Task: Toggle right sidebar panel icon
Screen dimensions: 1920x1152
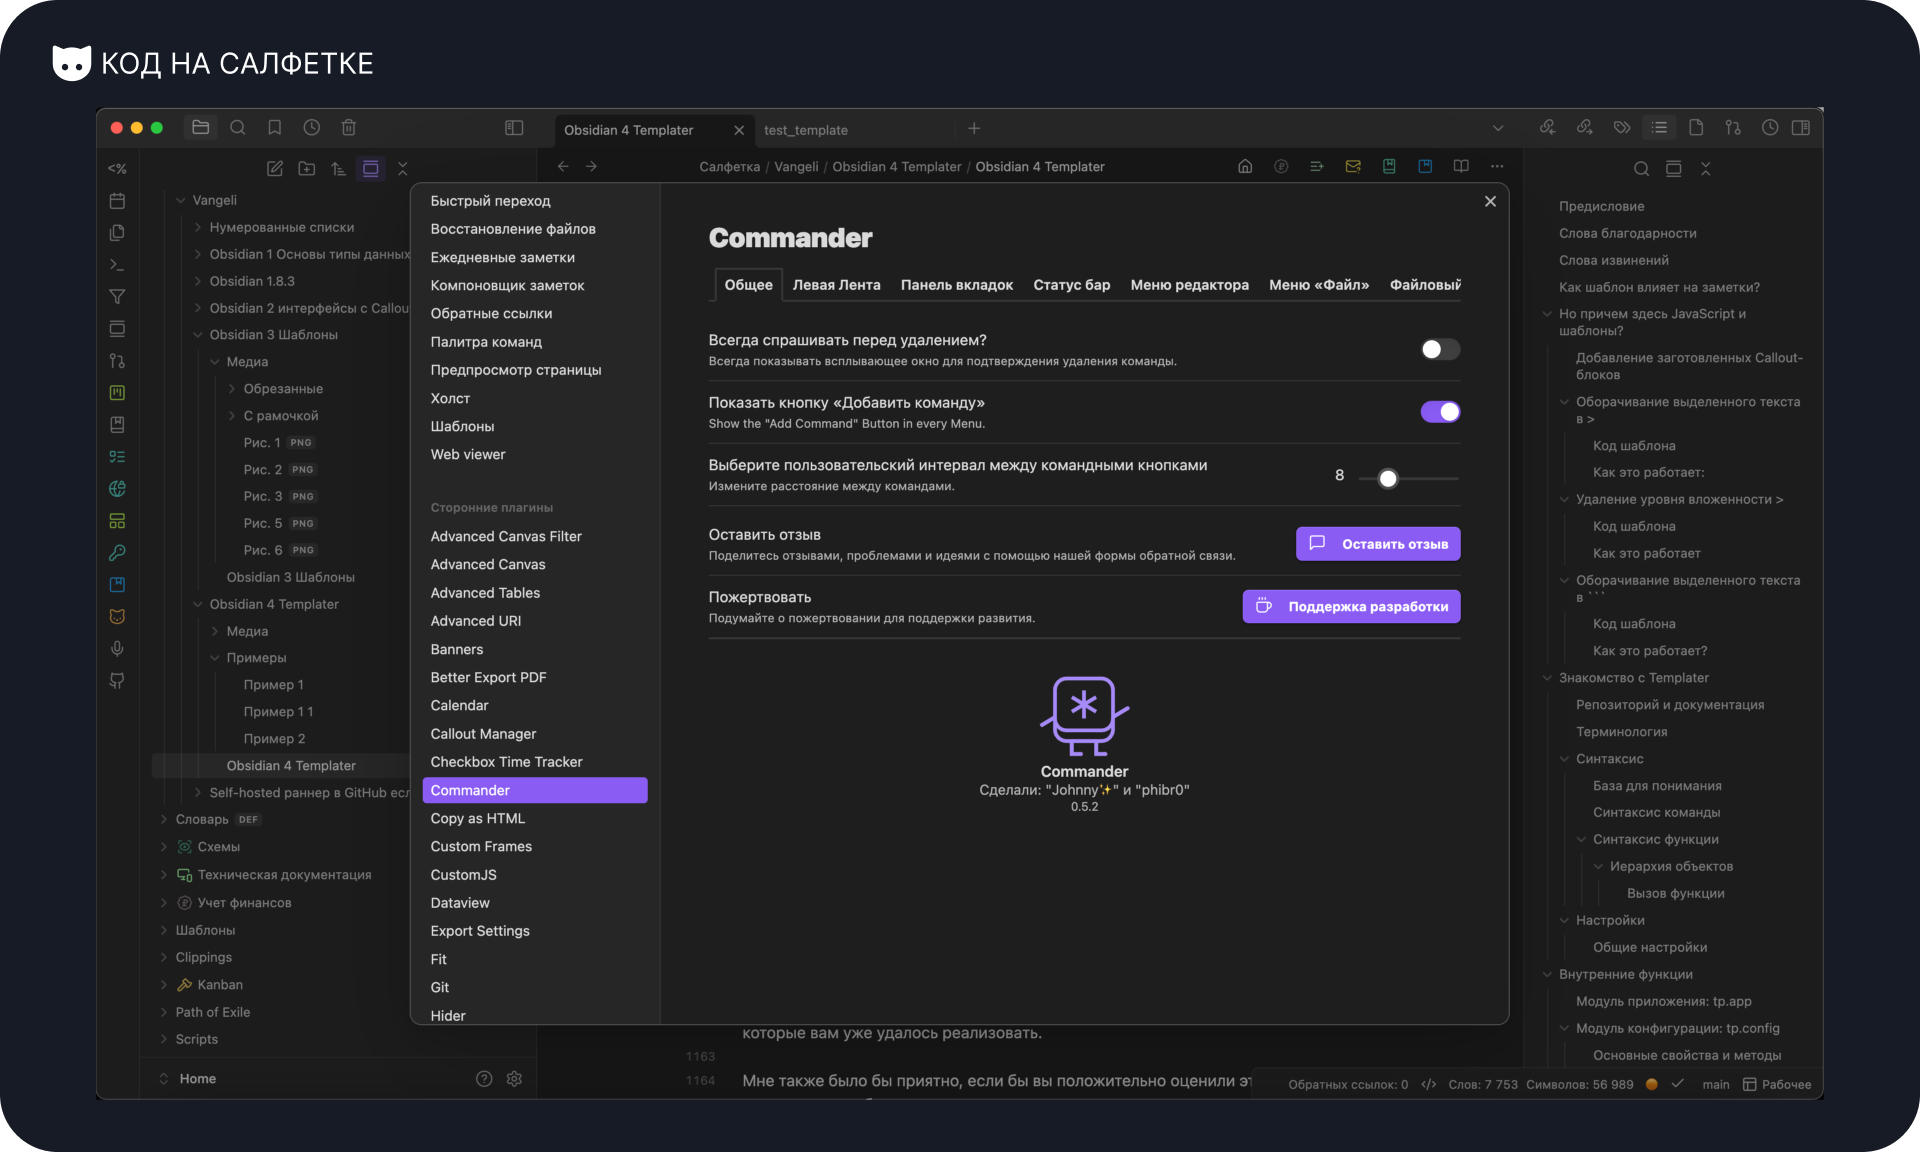Action: point(1801,128)
